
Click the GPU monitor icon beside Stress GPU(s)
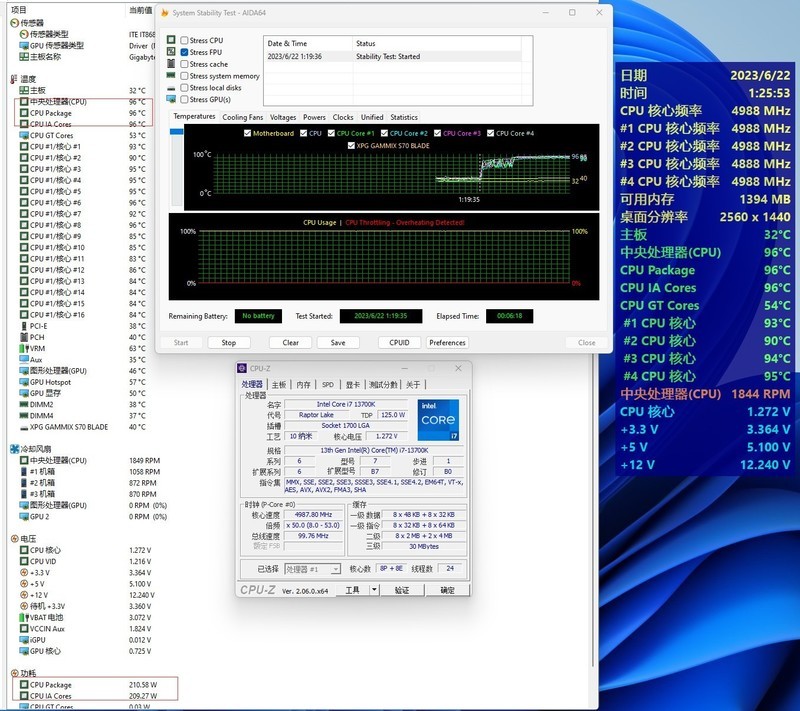(x=171, y=99)
